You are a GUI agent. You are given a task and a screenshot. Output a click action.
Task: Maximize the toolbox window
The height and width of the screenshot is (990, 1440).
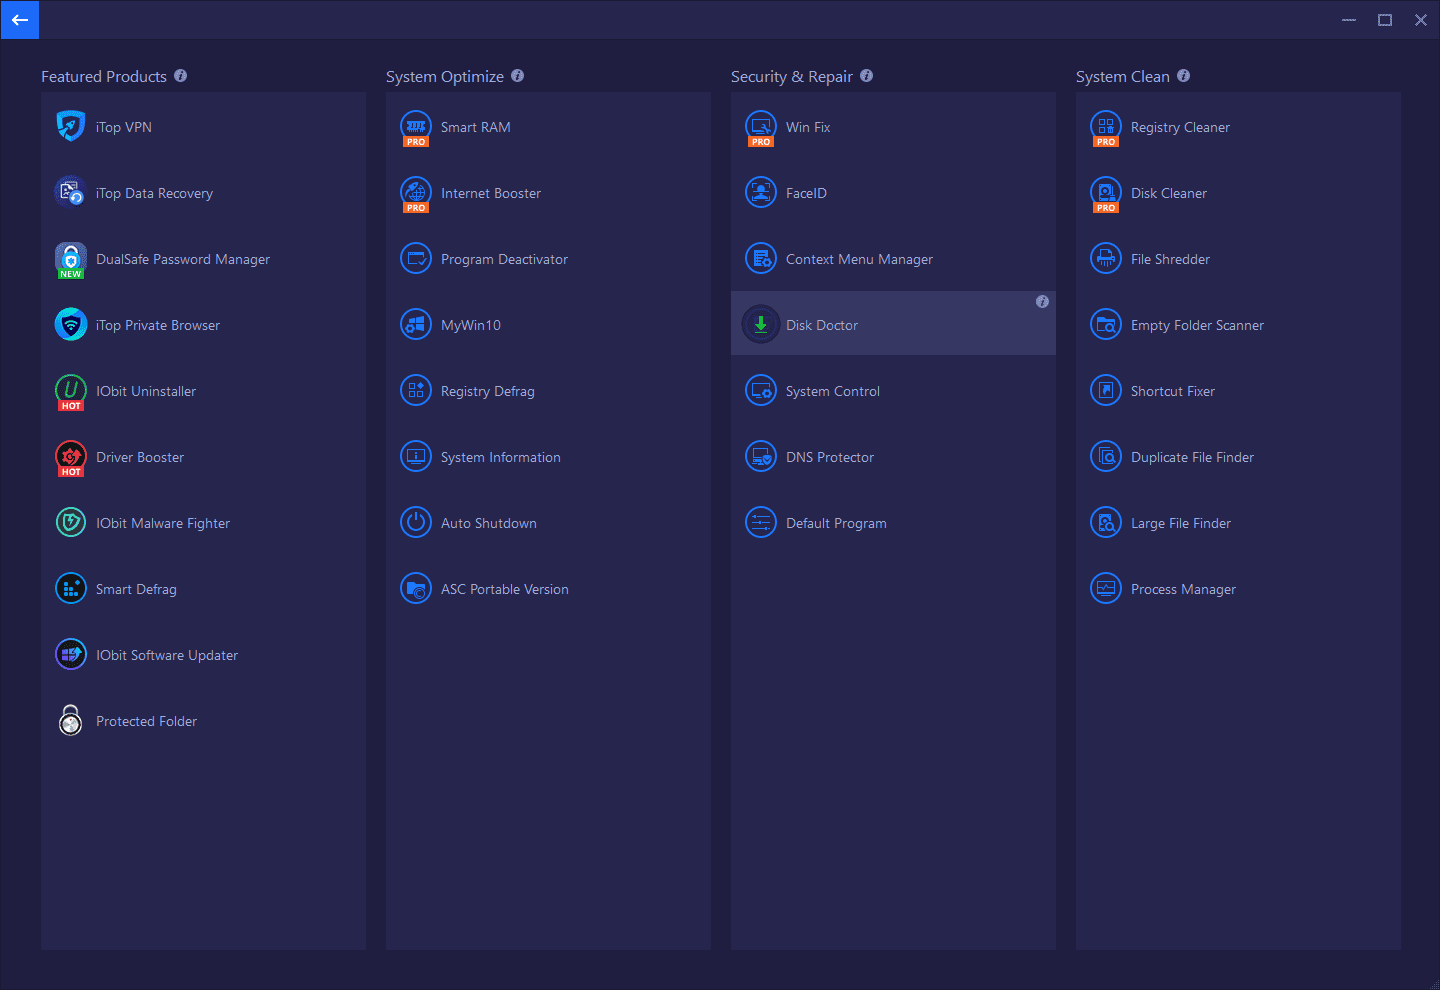pos(1385,20)
